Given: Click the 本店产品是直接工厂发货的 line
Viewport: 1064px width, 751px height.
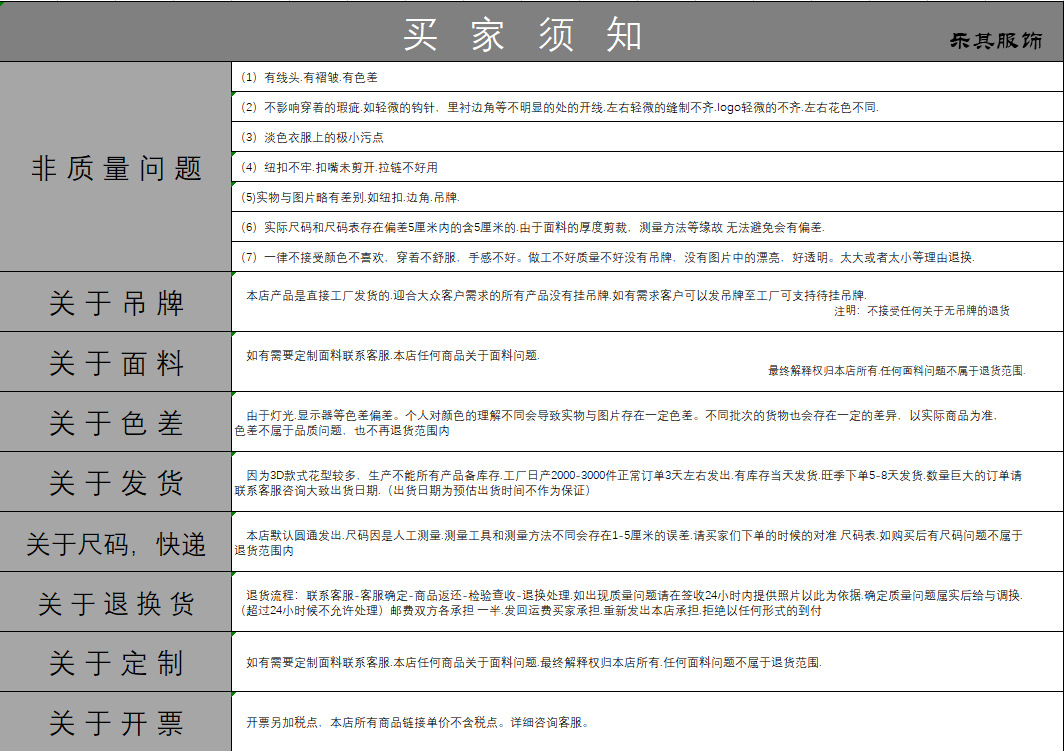Looking at the screenshot, I should (x=556, y=295).
